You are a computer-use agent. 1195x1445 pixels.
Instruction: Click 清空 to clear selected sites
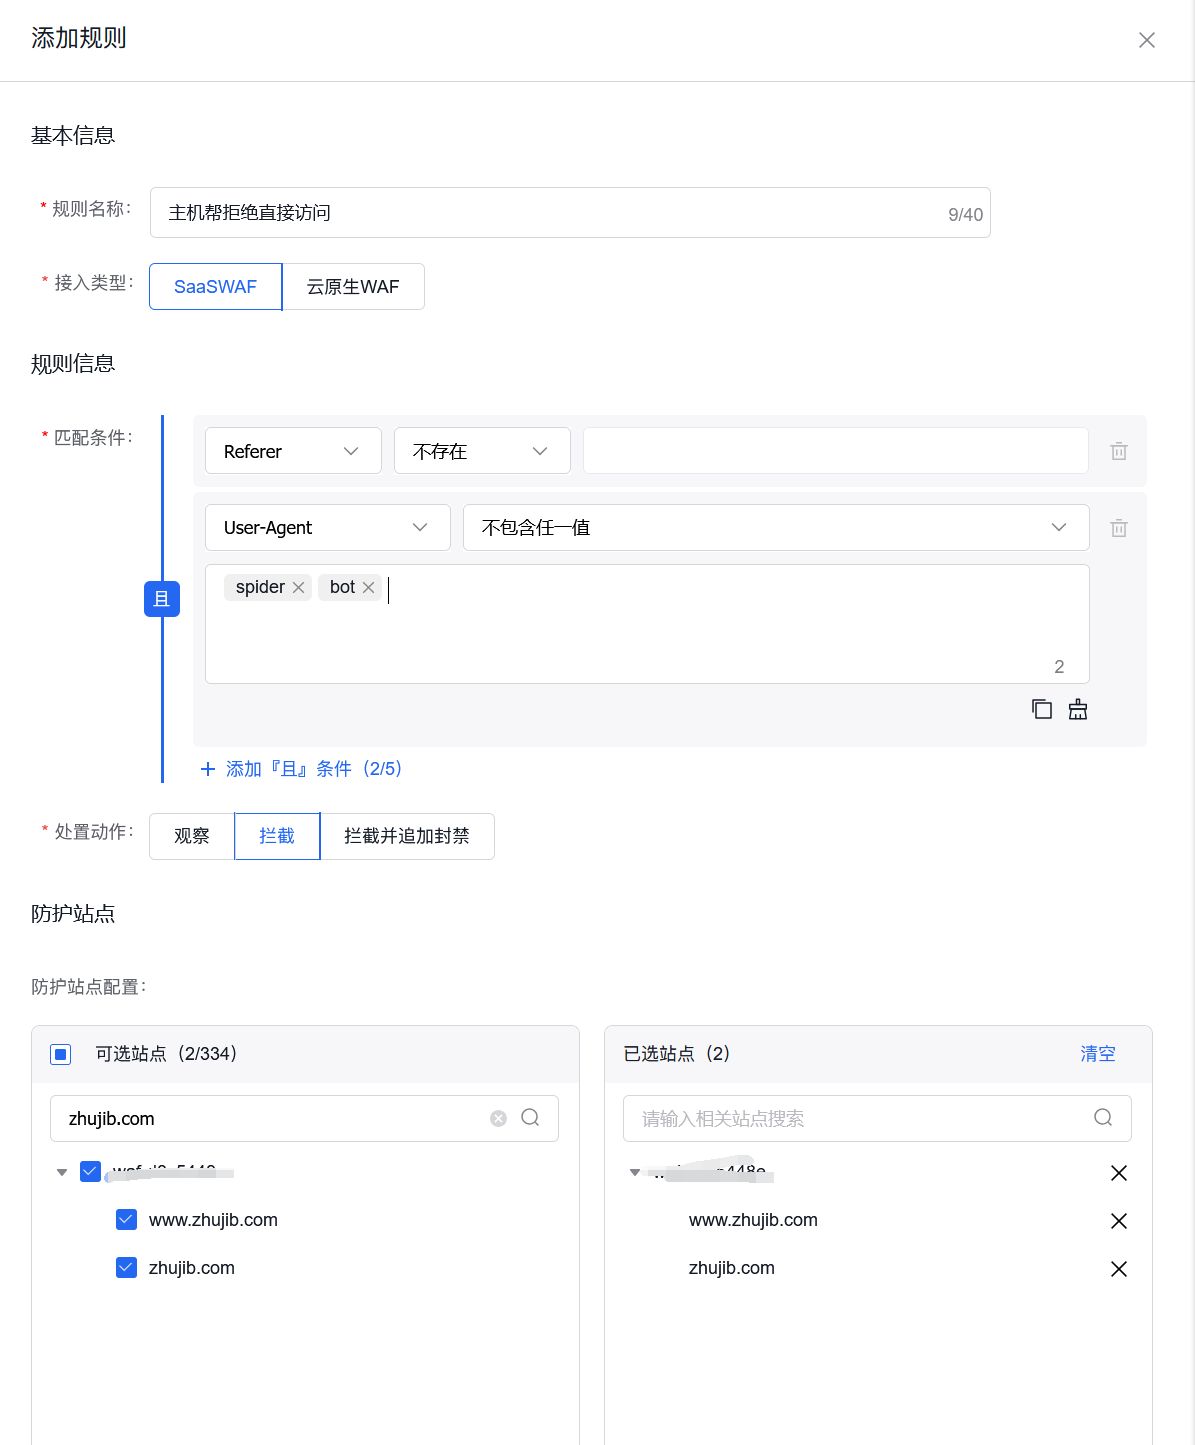[x=1097, y=1054]
